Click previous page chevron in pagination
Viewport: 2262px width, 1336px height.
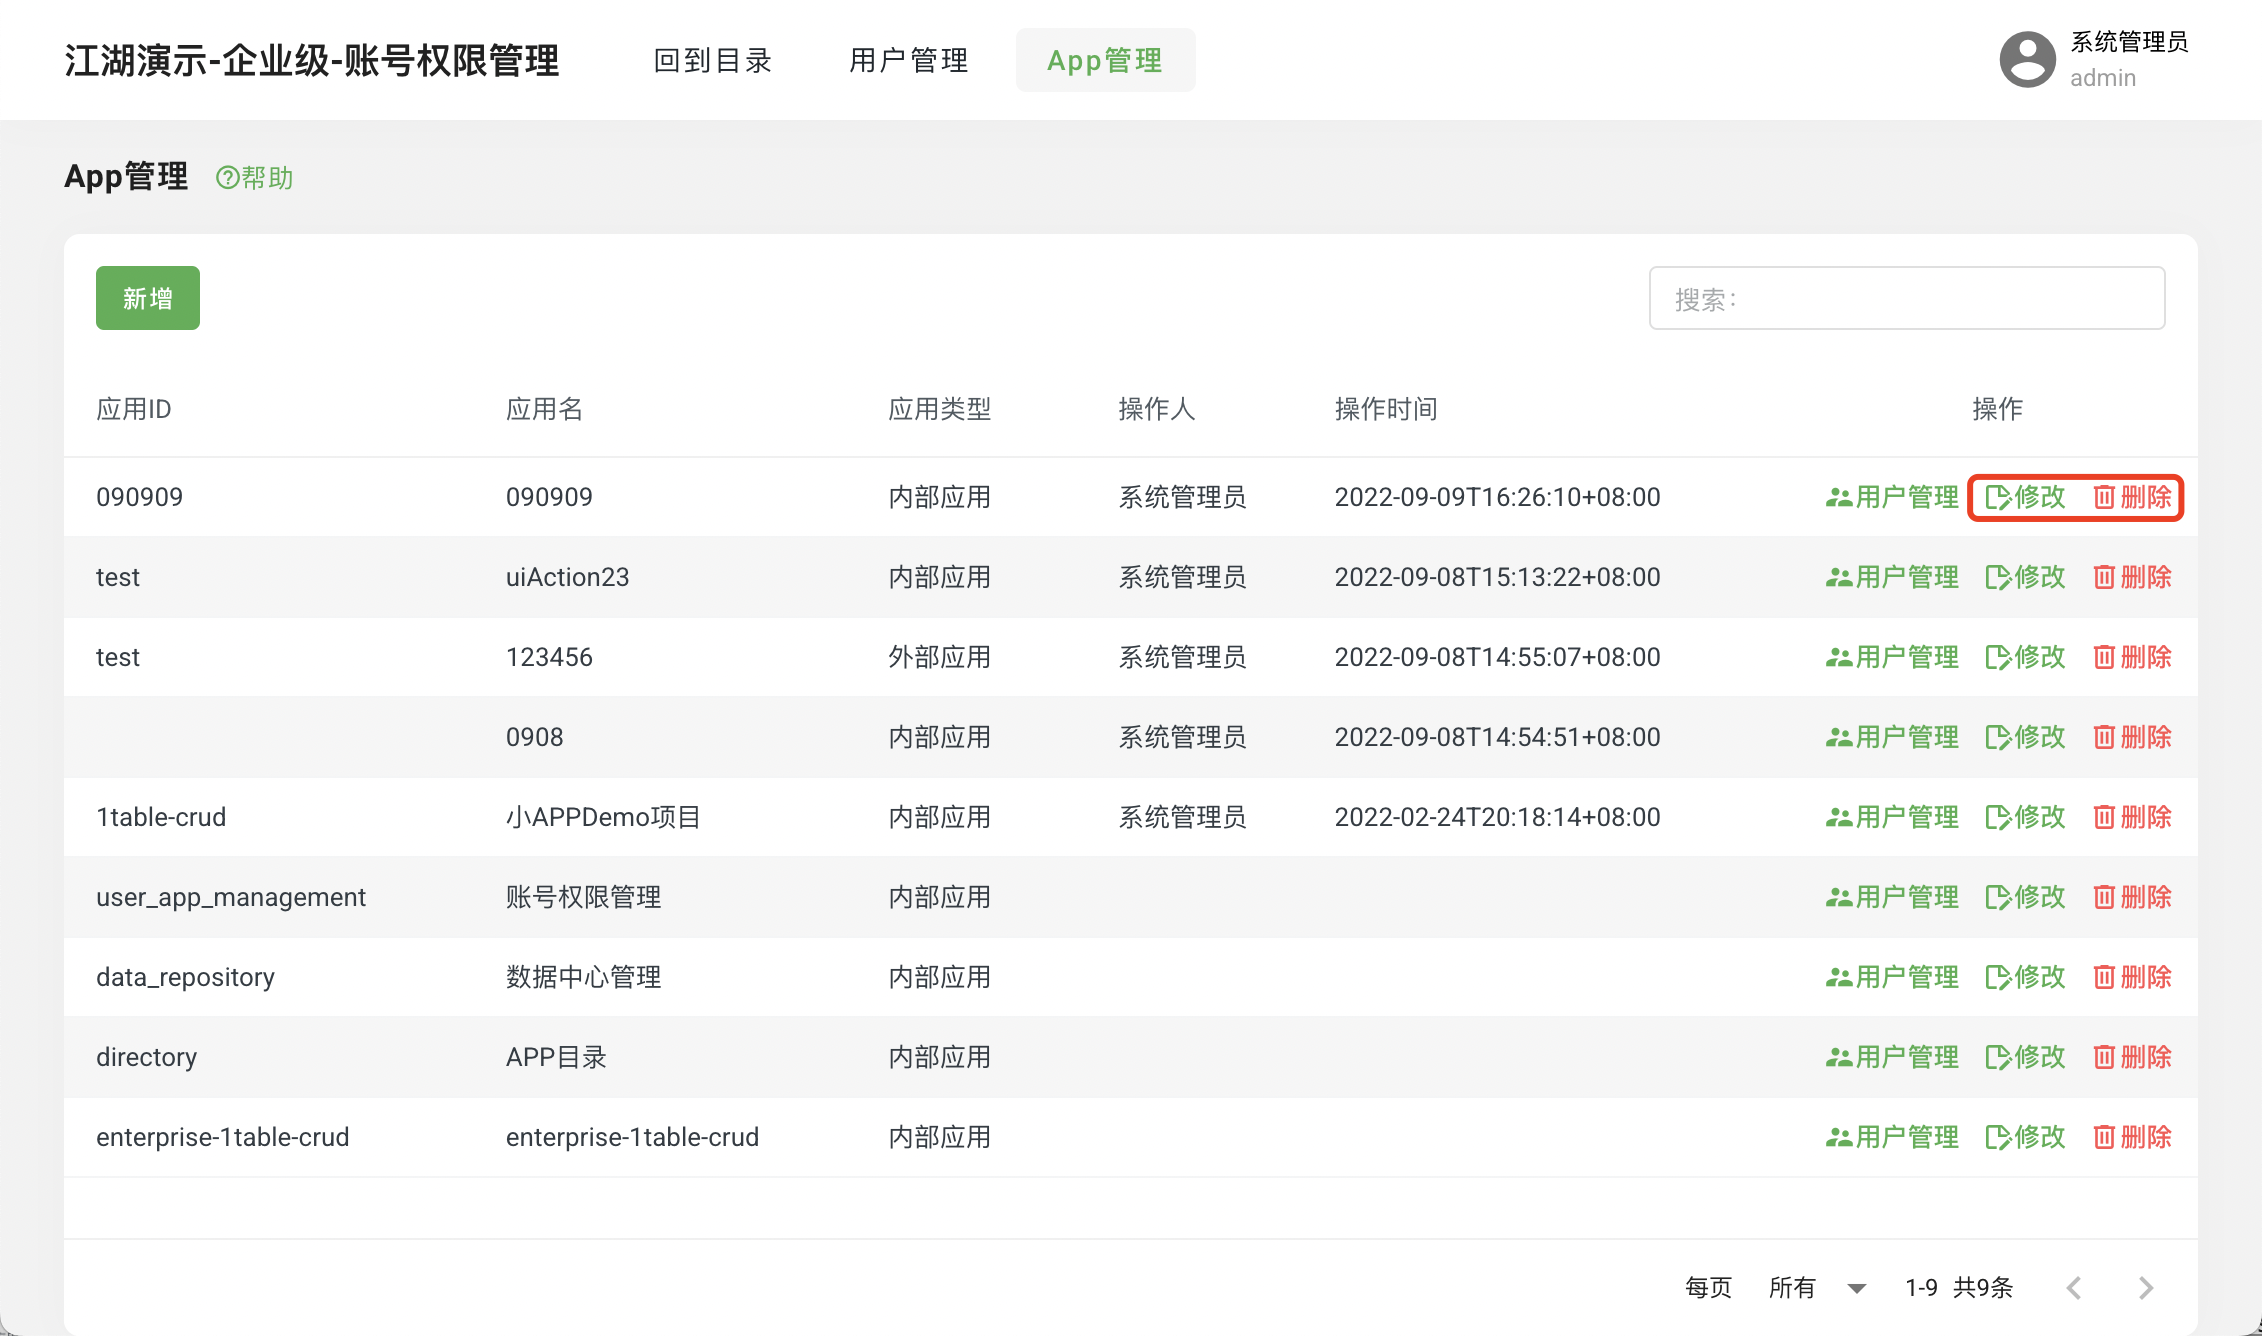click(x=2074, y=1287)
